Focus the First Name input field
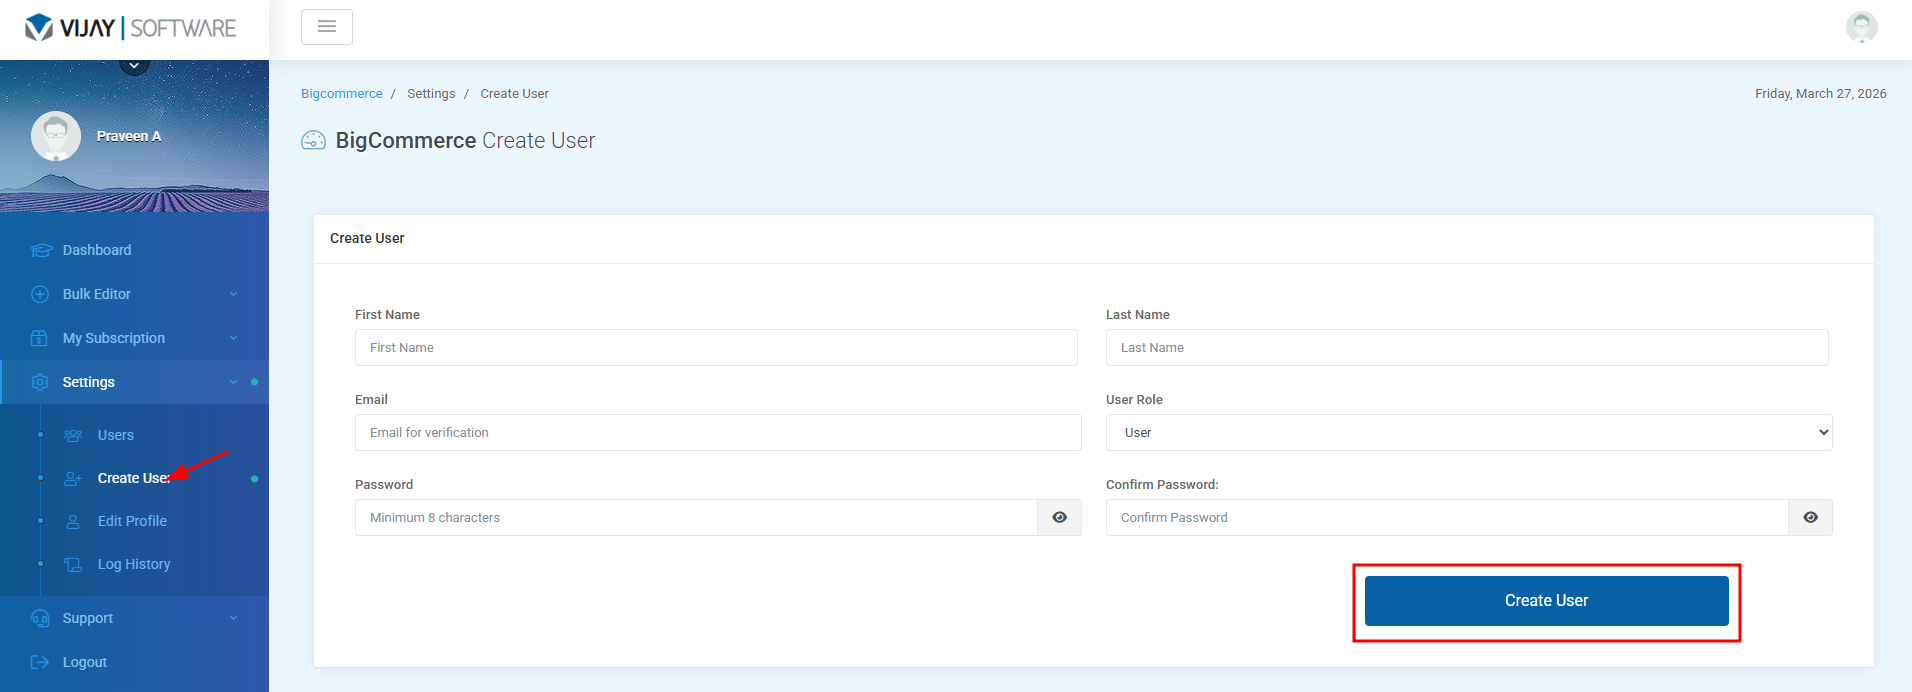This screenshot has height=692, width=1912. pos(716,348)
